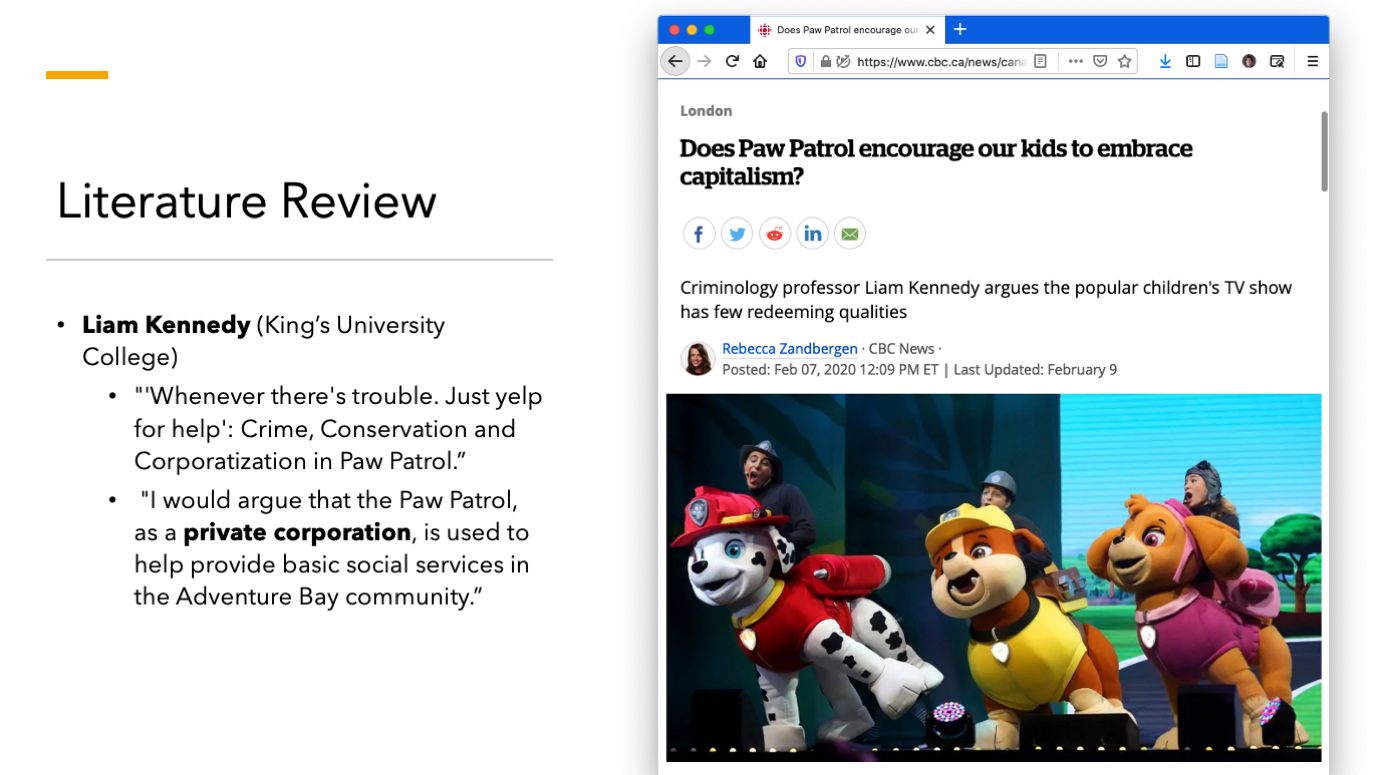Share article on Facebook
The width and height of the screenshot is (1378, 775).
point(699,234)
